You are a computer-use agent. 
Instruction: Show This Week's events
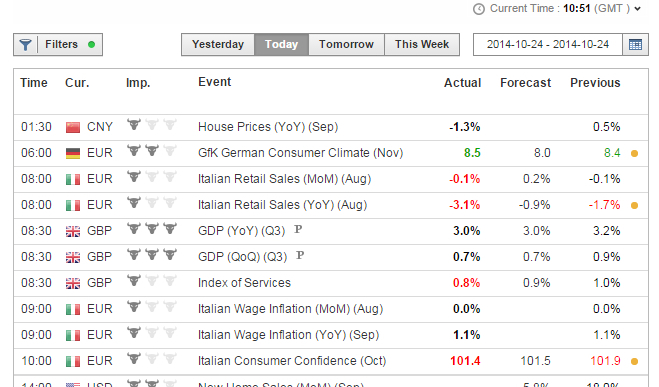click(422, 45)
